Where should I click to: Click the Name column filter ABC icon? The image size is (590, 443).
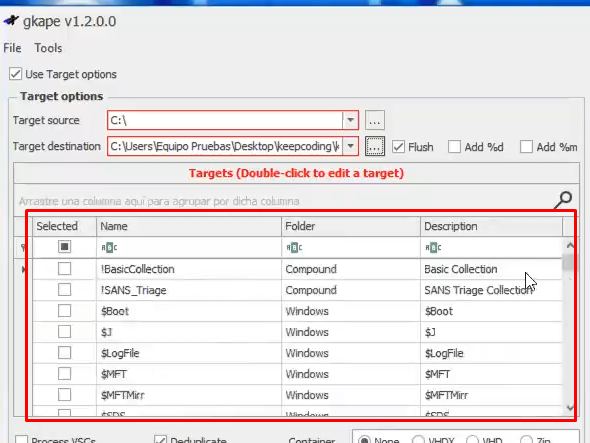[x=109, y=248]
